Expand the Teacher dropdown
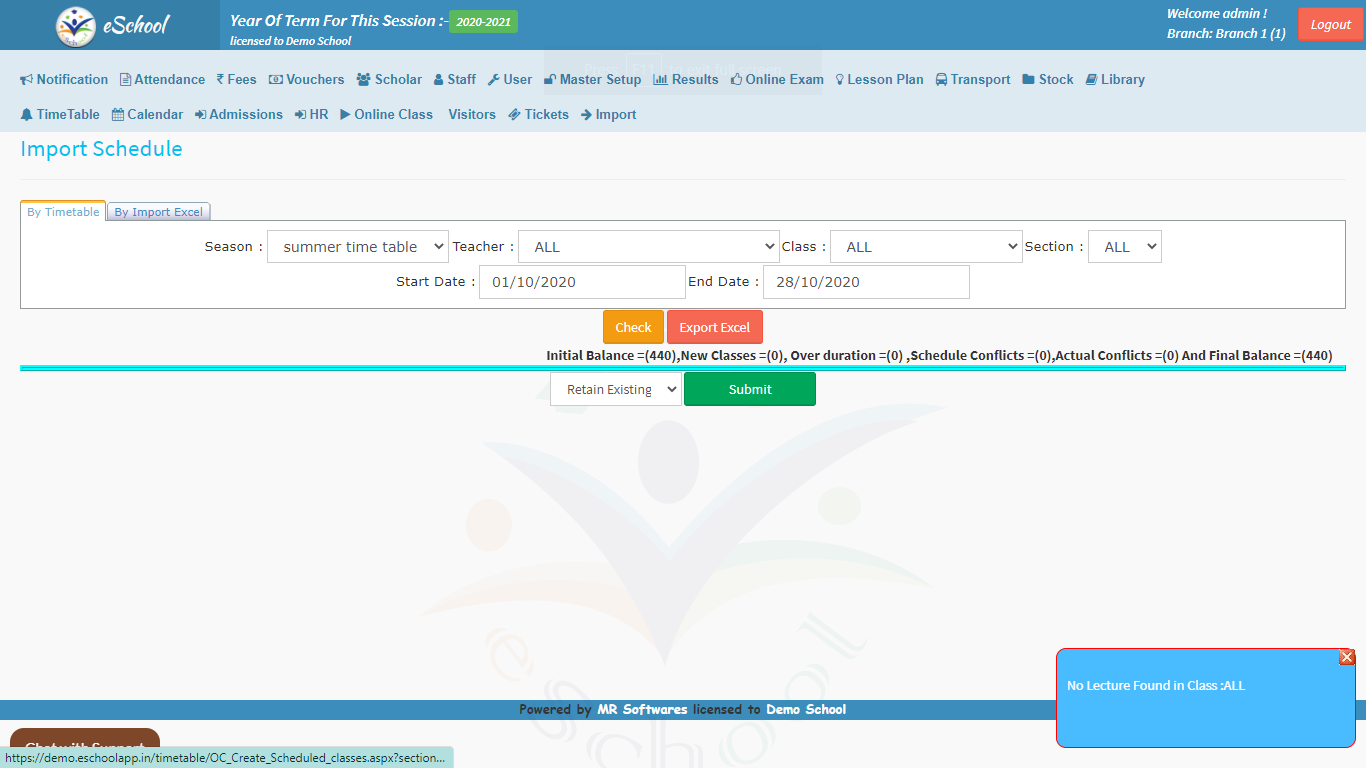This screenshot has width=1366, height=768. pos(648,247)
